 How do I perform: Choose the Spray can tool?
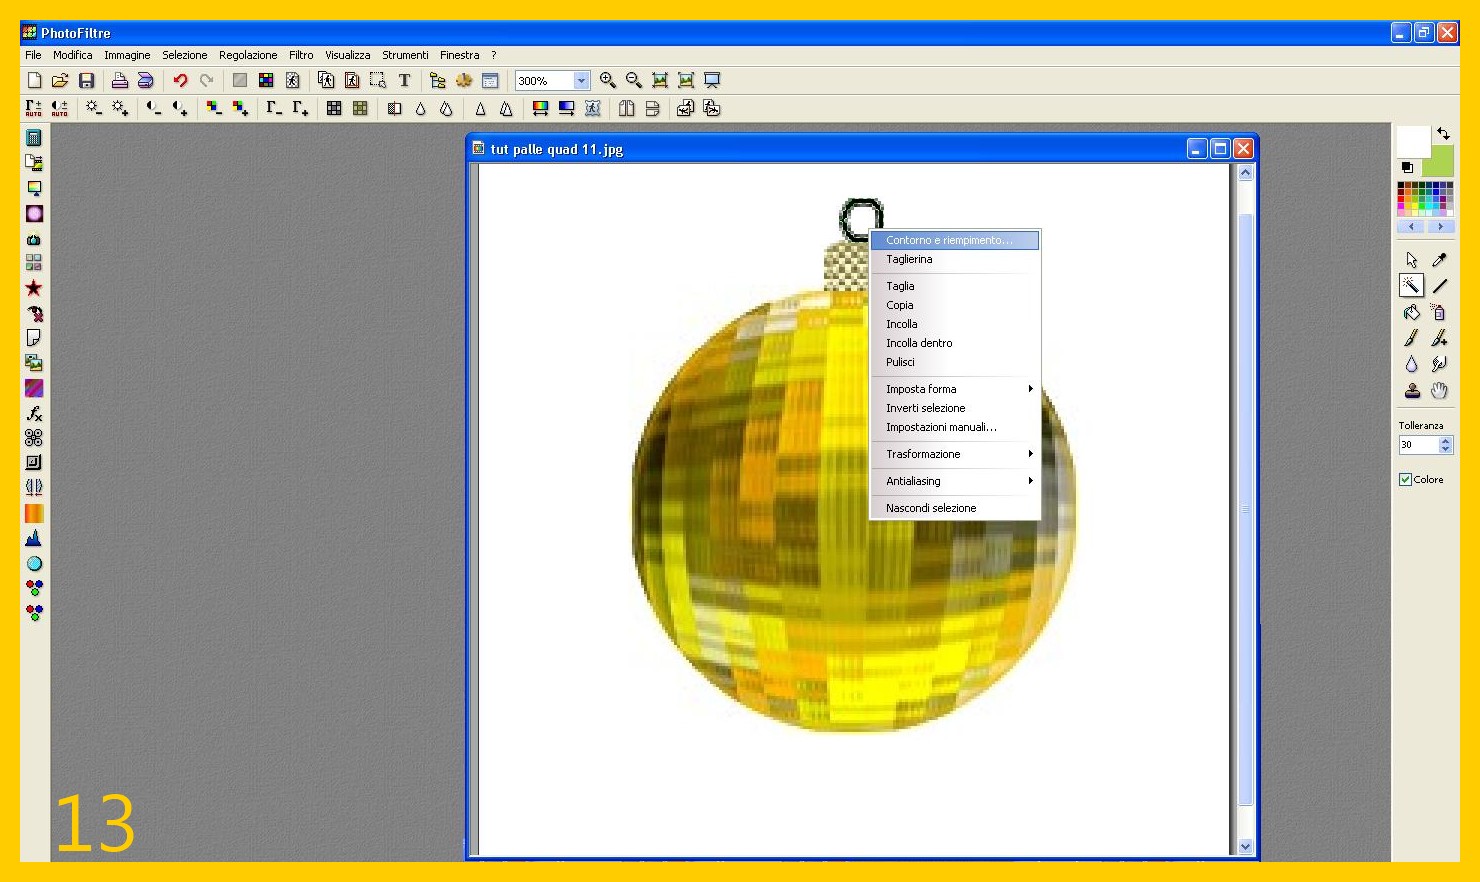(1439, 312)
